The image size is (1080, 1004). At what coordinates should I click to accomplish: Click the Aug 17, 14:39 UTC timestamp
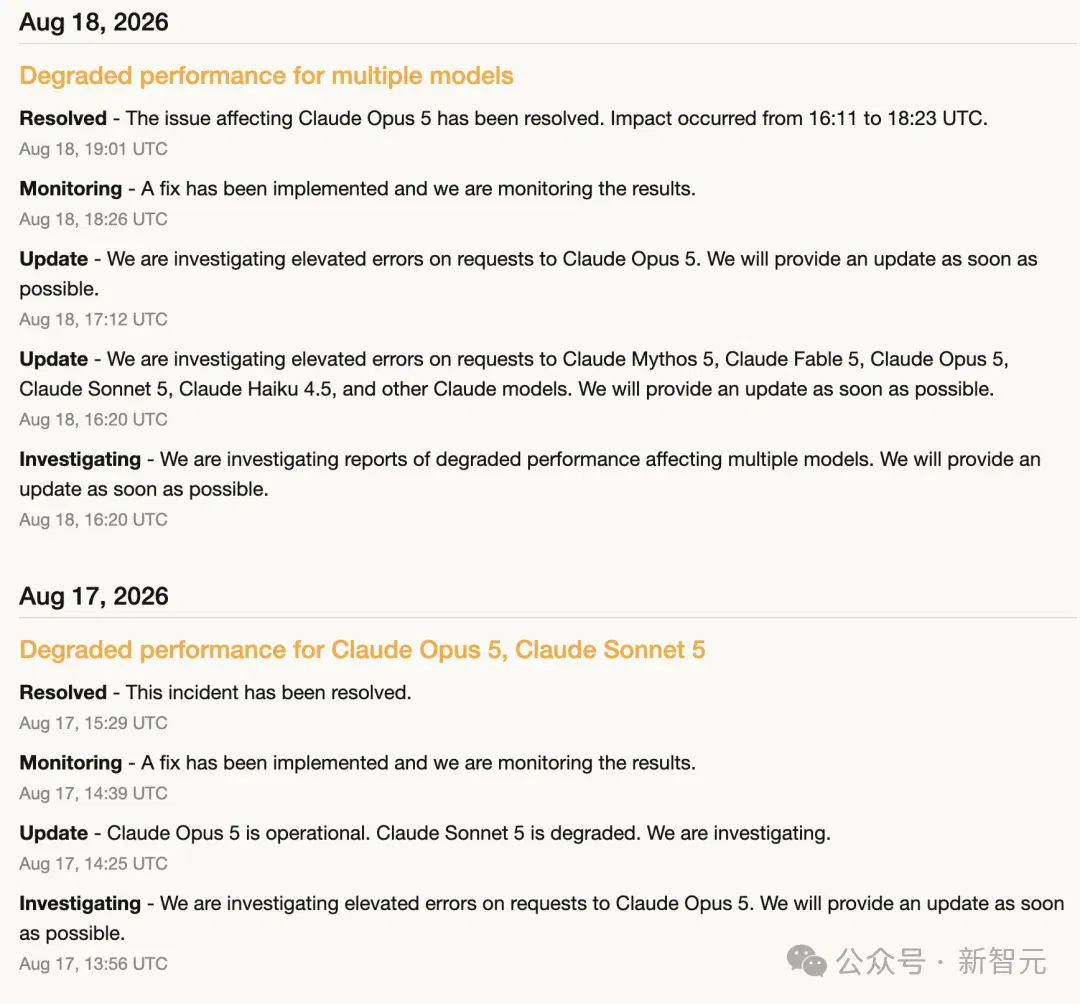(x=94, y=793)
